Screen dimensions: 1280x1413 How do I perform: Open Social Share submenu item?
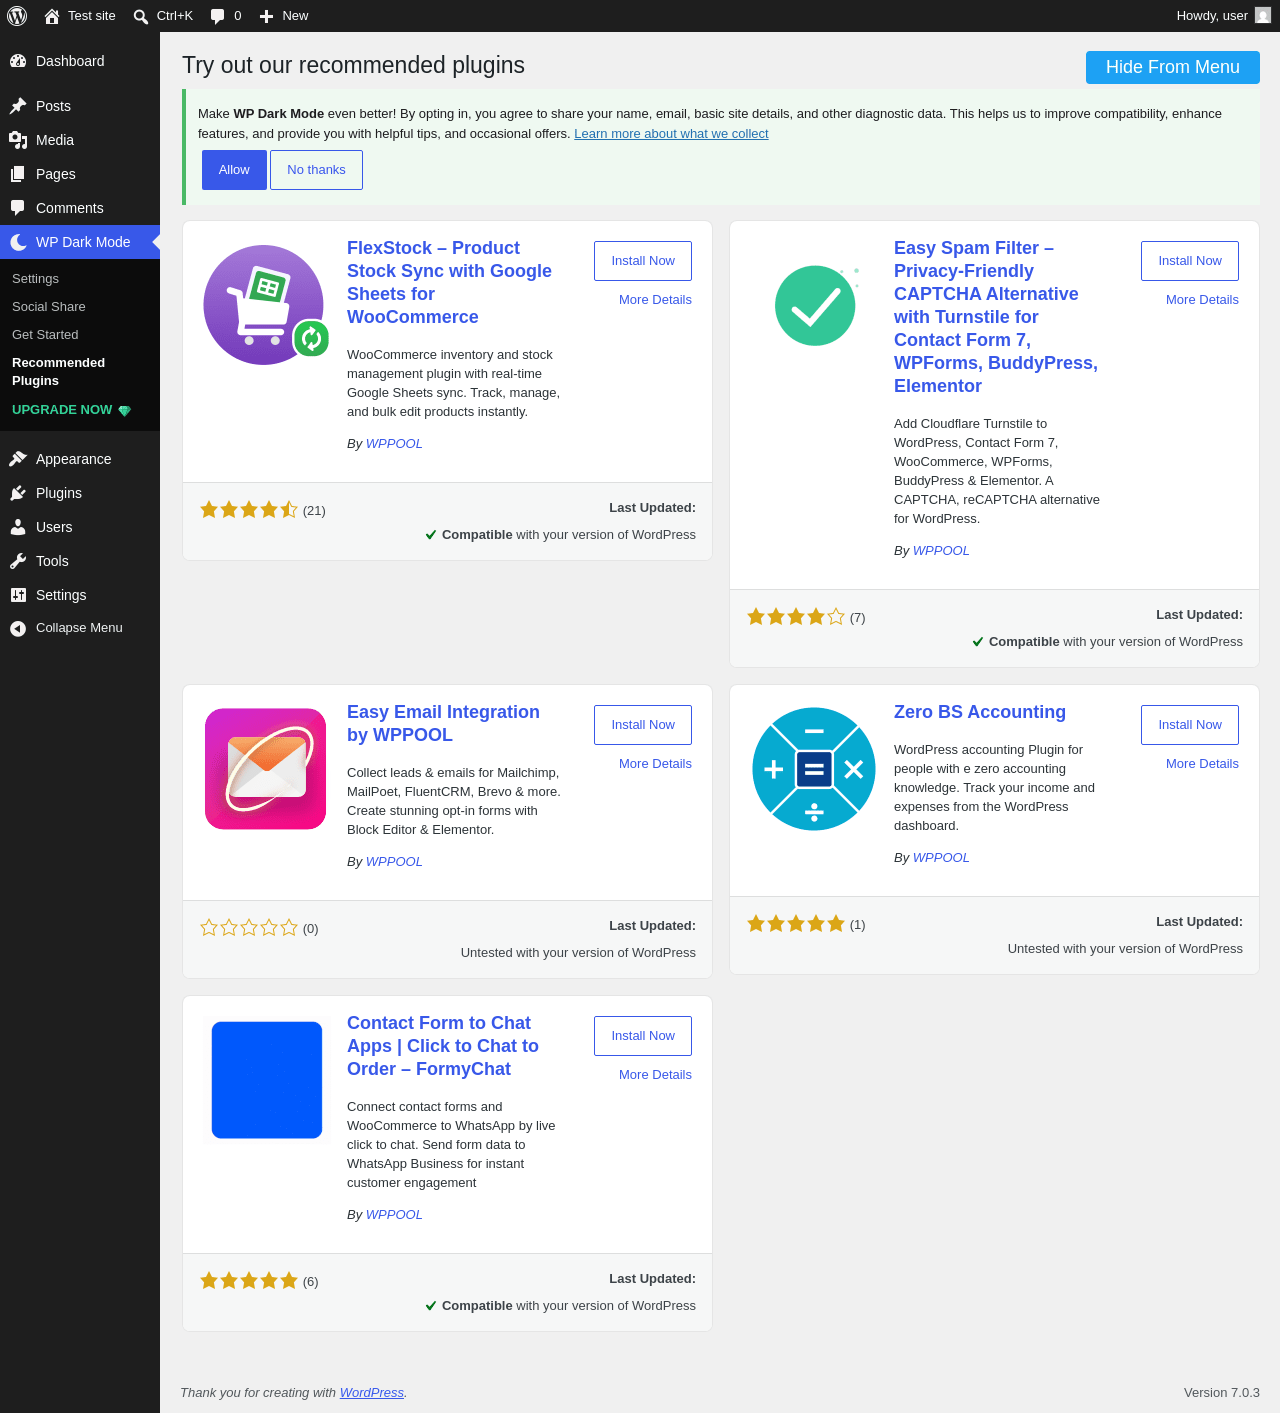pos(49,307)
